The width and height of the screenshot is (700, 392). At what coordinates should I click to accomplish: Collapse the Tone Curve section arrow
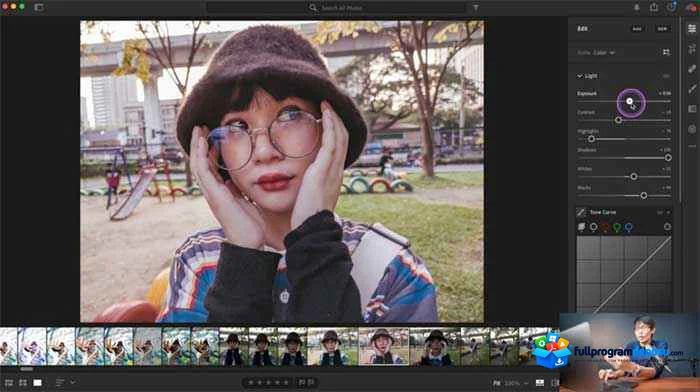(x=668, y=213)
